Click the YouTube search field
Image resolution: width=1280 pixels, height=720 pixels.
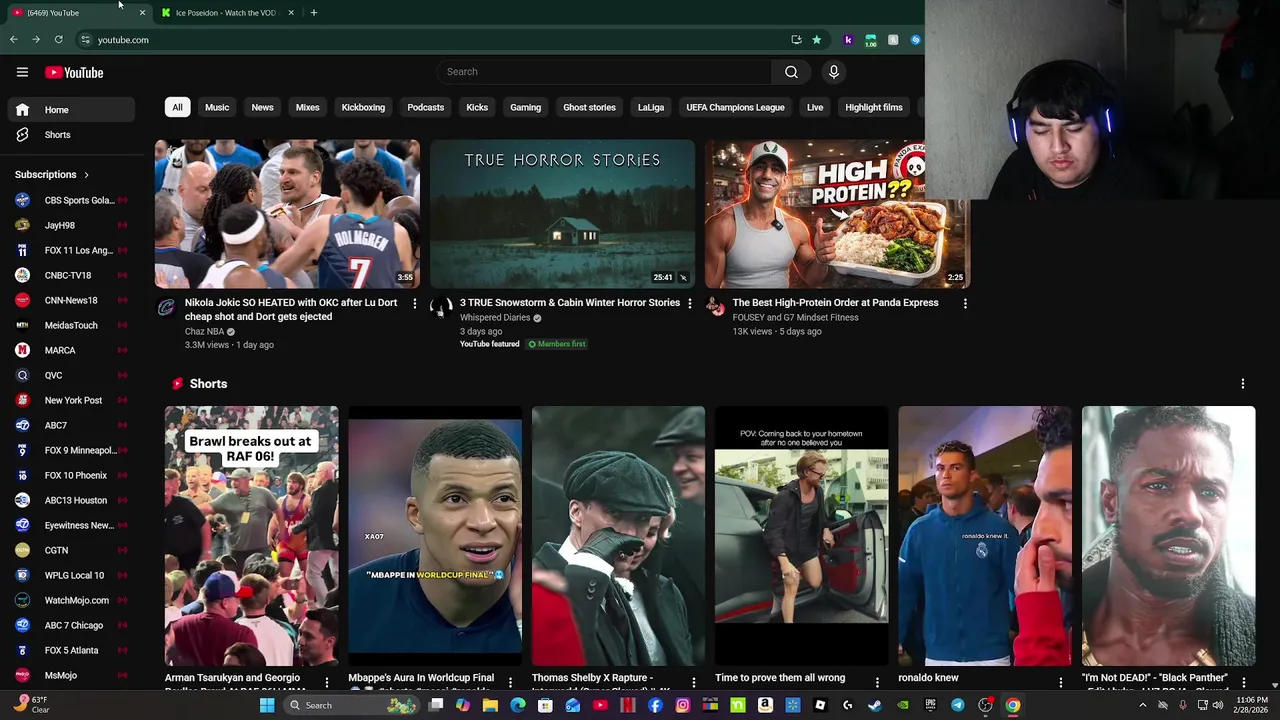[605, 72]
